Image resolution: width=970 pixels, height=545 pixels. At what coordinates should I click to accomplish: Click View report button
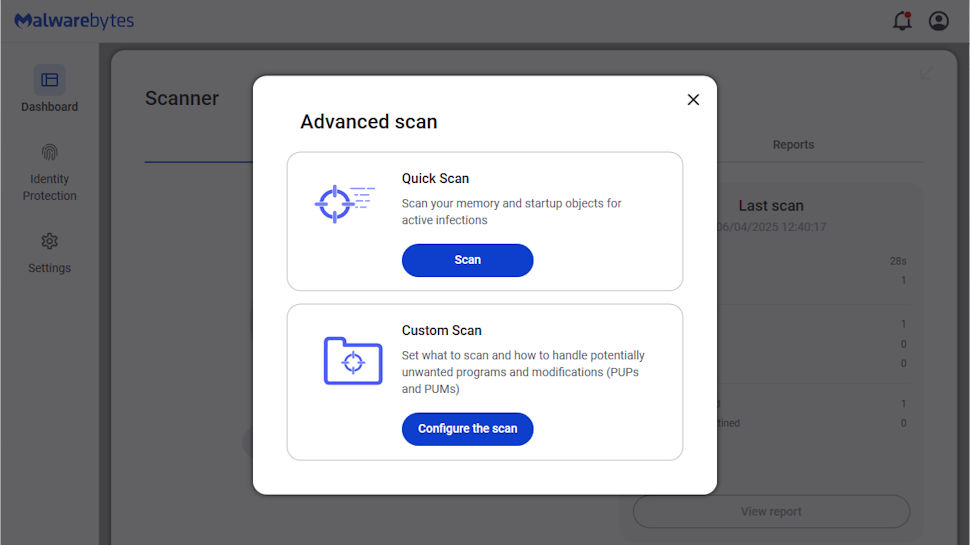(x=771, y=512)
